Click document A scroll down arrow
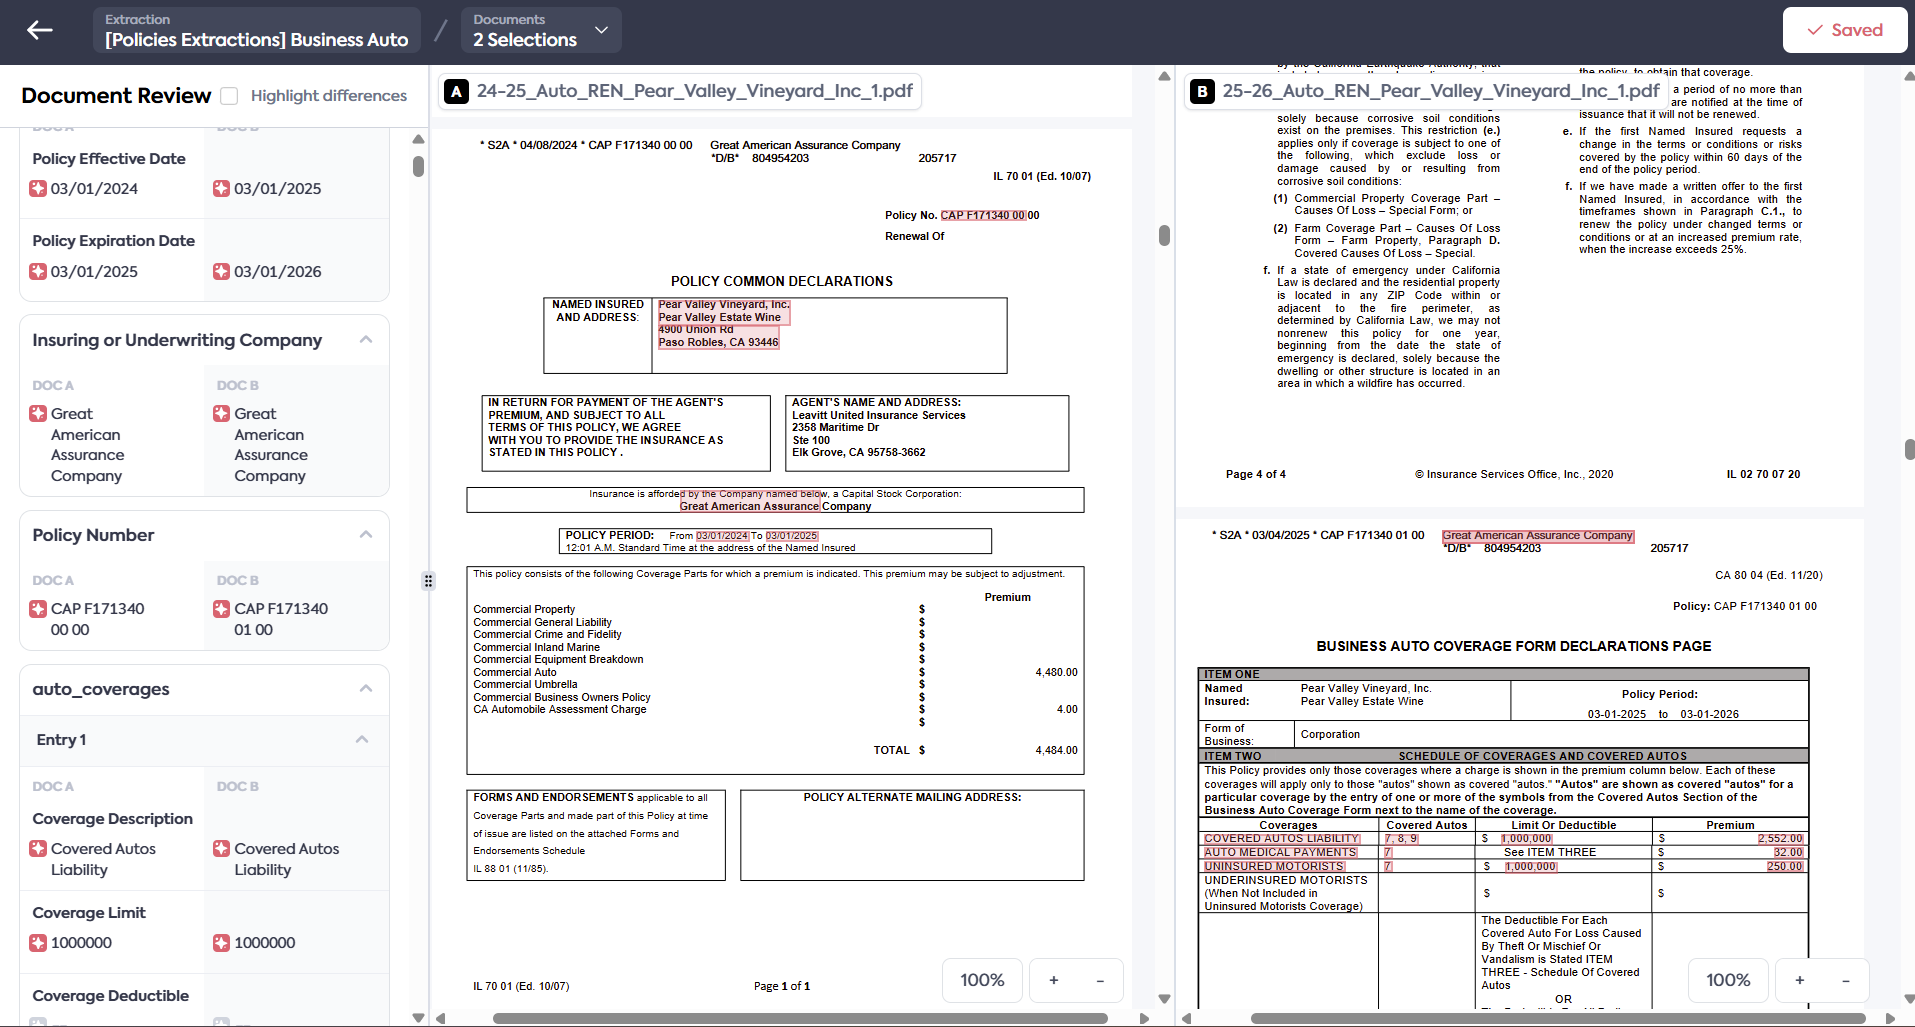 1164,998
